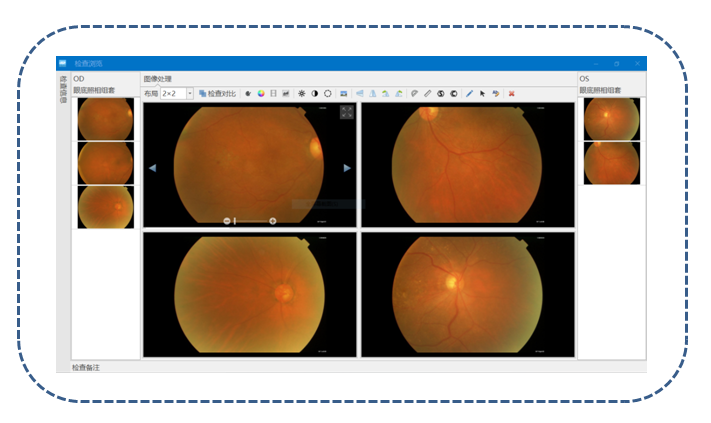
Task: Click the 检查对比 compare button
Action: click(217, 93)
